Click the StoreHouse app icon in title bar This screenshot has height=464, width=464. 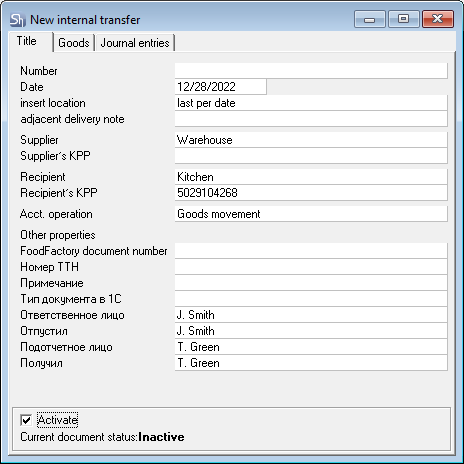click(x=17, y=20)
